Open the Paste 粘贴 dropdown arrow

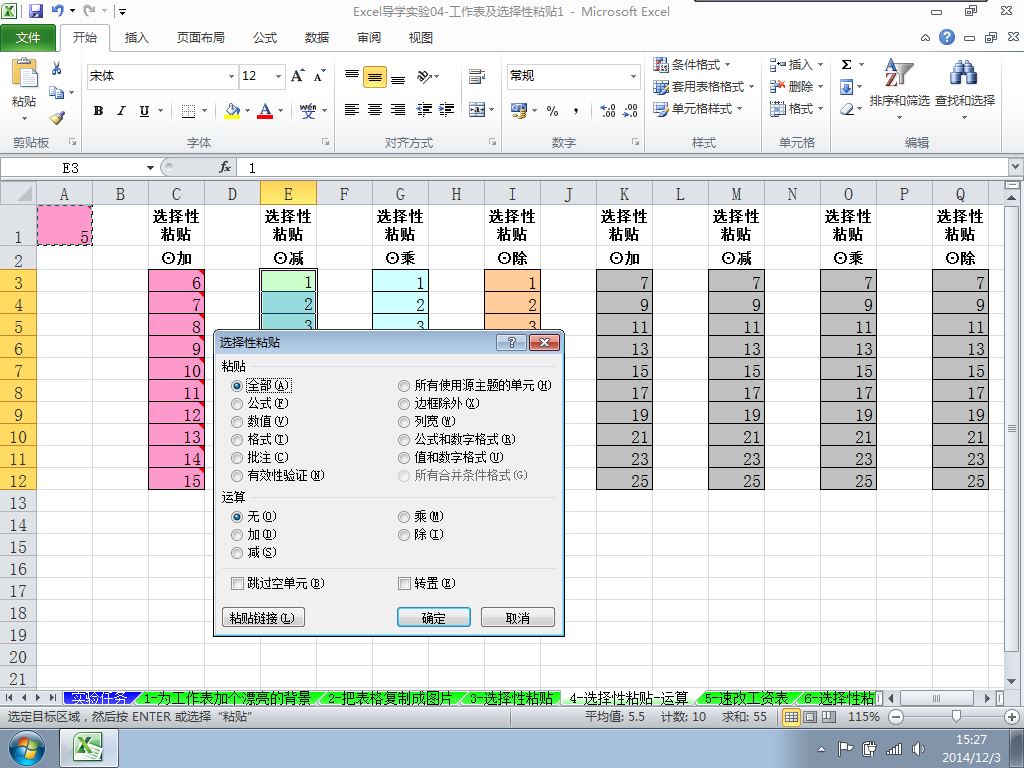coord(24,118)
